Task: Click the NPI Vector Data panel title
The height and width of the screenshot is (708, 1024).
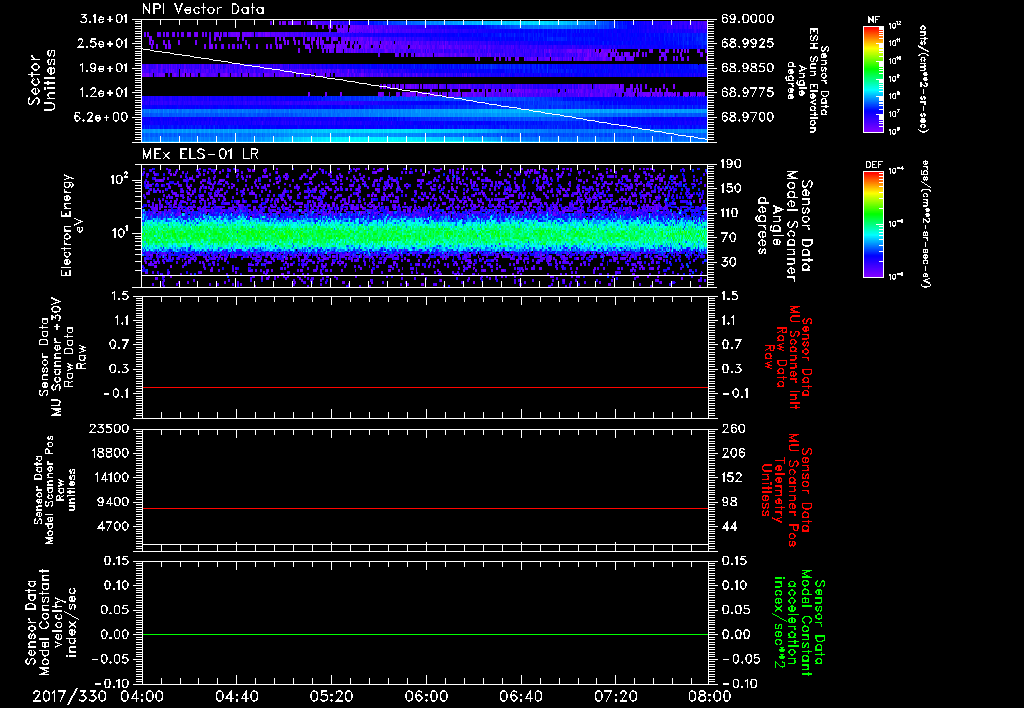Action: pyautogui.click(x=204, y=9)
